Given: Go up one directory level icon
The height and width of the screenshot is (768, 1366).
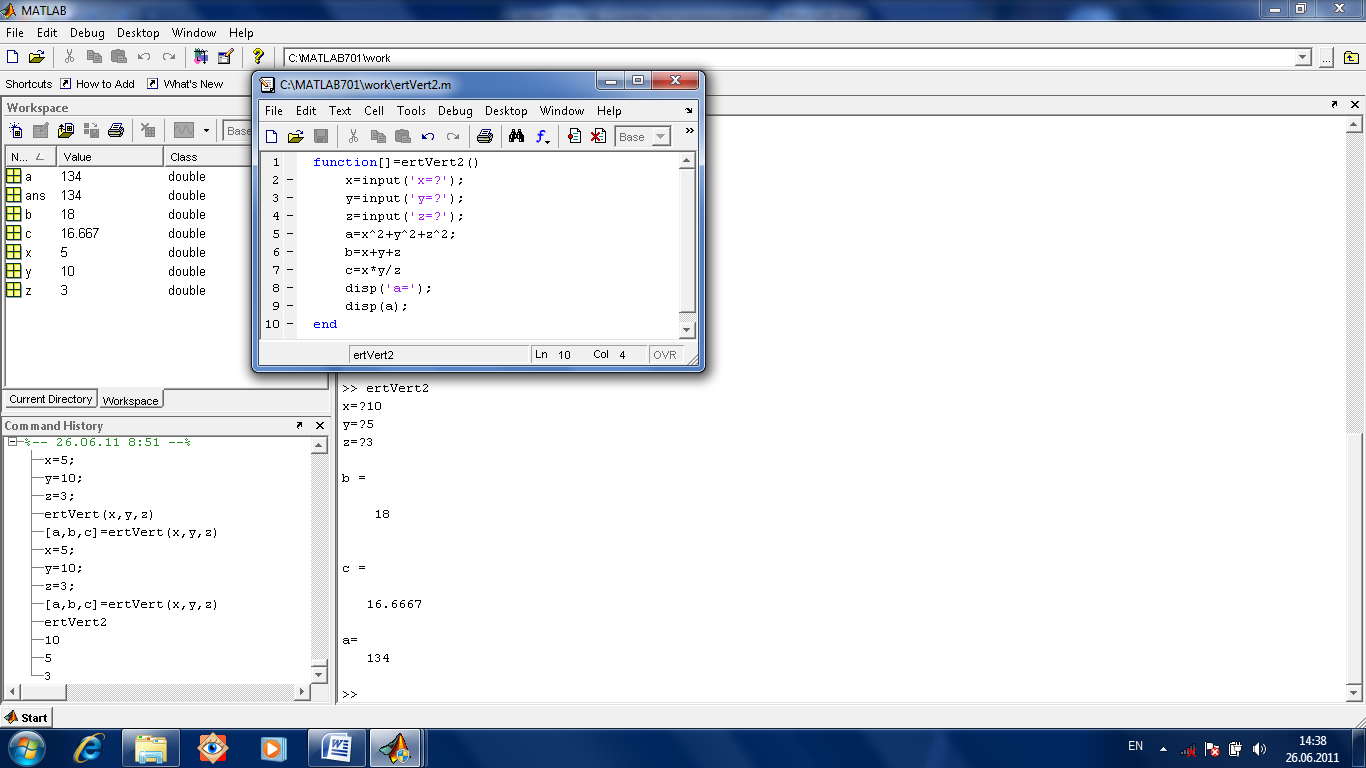Looking at the screenshot, I should 1352,58.
